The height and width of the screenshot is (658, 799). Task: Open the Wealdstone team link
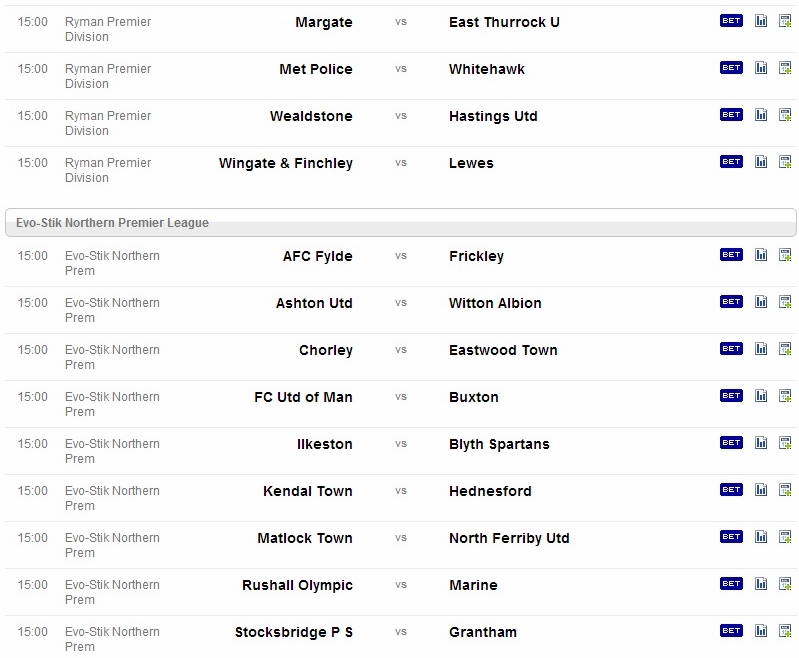311,116
